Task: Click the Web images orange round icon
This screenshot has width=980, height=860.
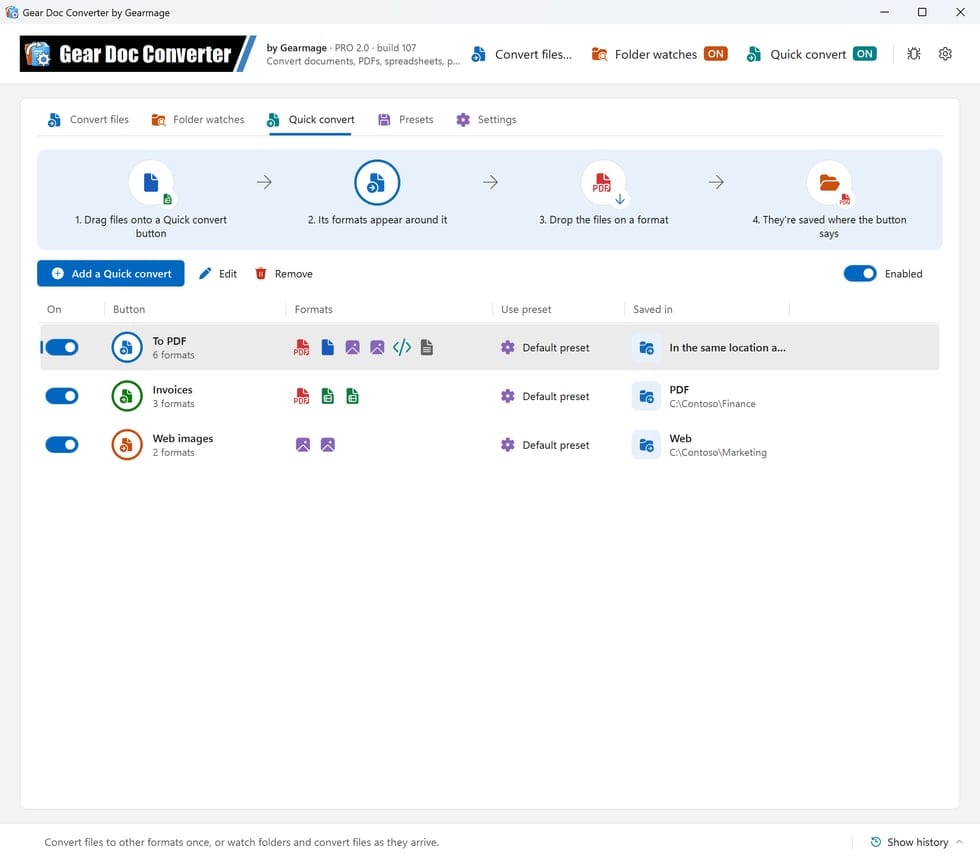Action: click(127, 445)
